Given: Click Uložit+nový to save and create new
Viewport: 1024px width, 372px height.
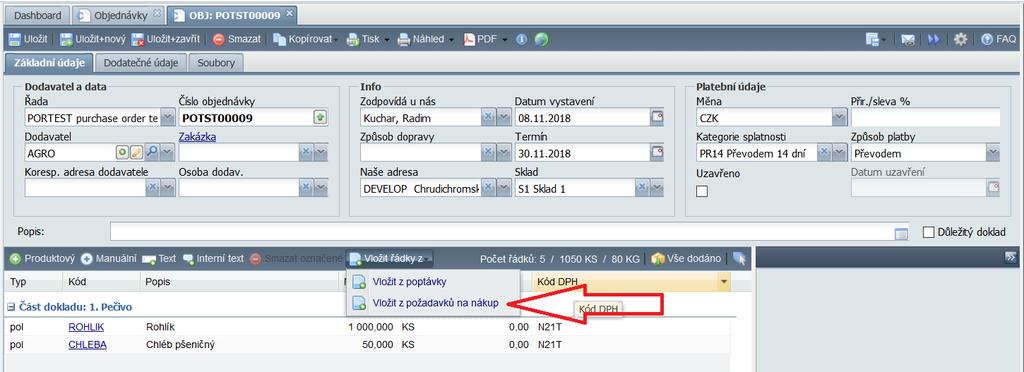Looking at the screenshot, I should (x=92, y=39).
